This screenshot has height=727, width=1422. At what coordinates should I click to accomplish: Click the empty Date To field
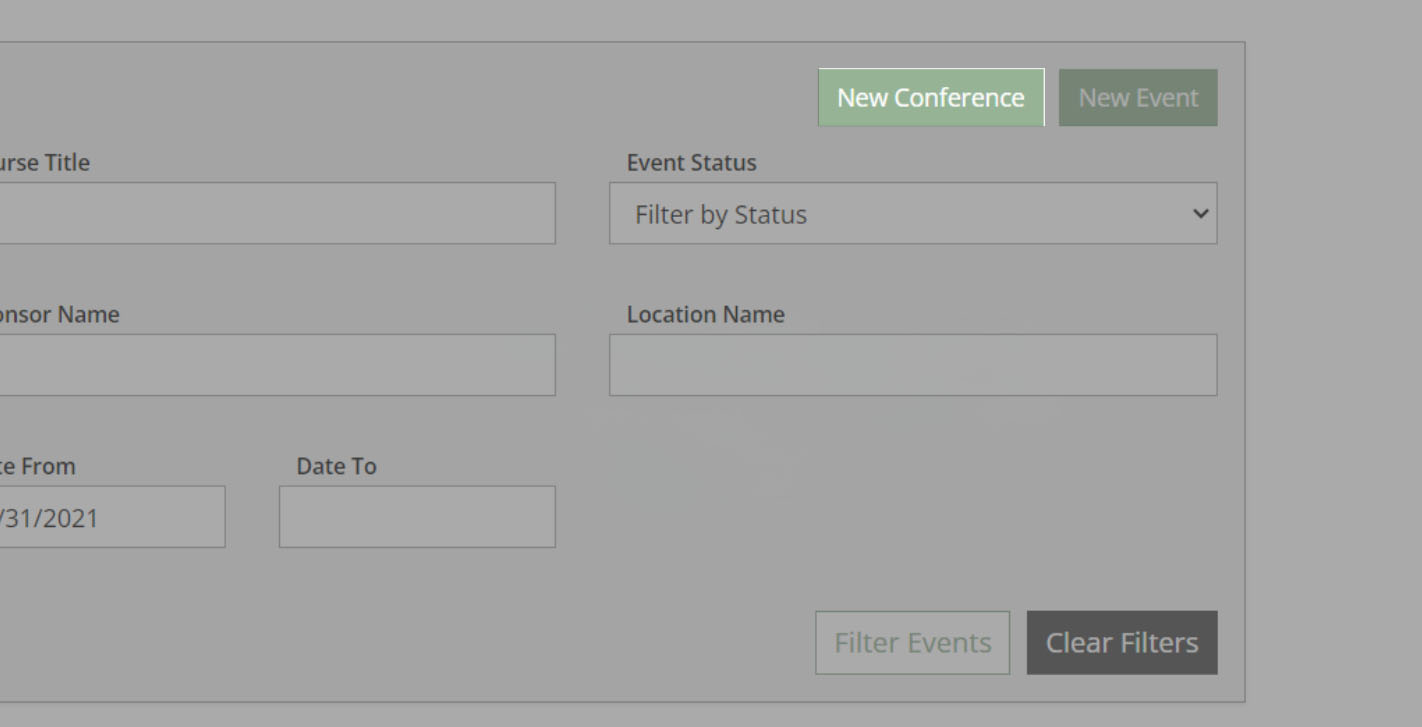[x=417, y=517]
